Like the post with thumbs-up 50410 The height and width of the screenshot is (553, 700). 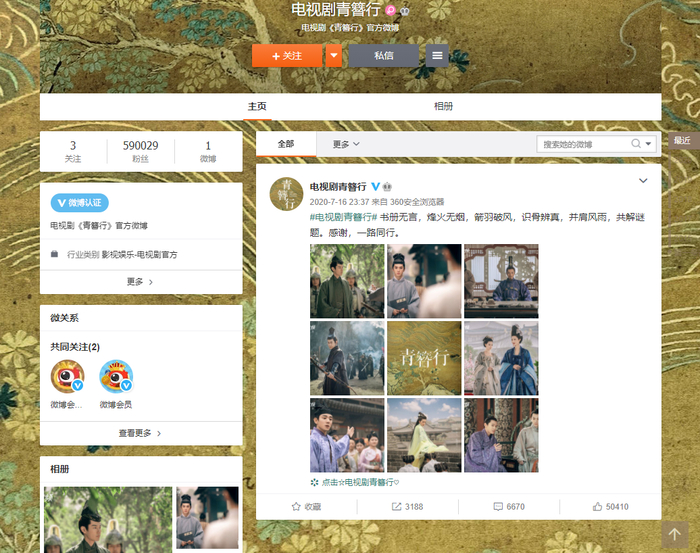597,507
